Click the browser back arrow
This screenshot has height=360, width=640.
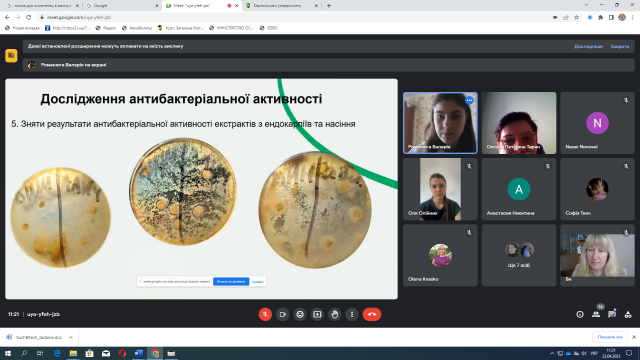point(7,17)
